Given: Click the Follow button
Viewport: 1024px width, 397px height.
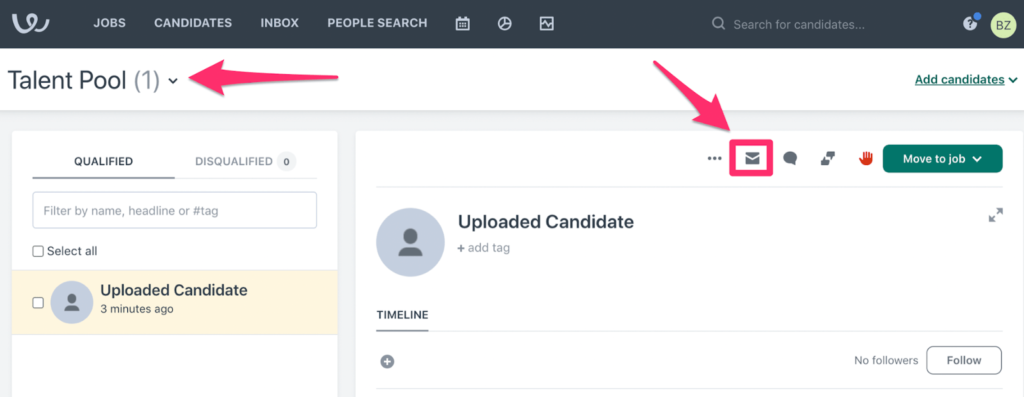Looking at the screenshot, I should pos(964,360).
